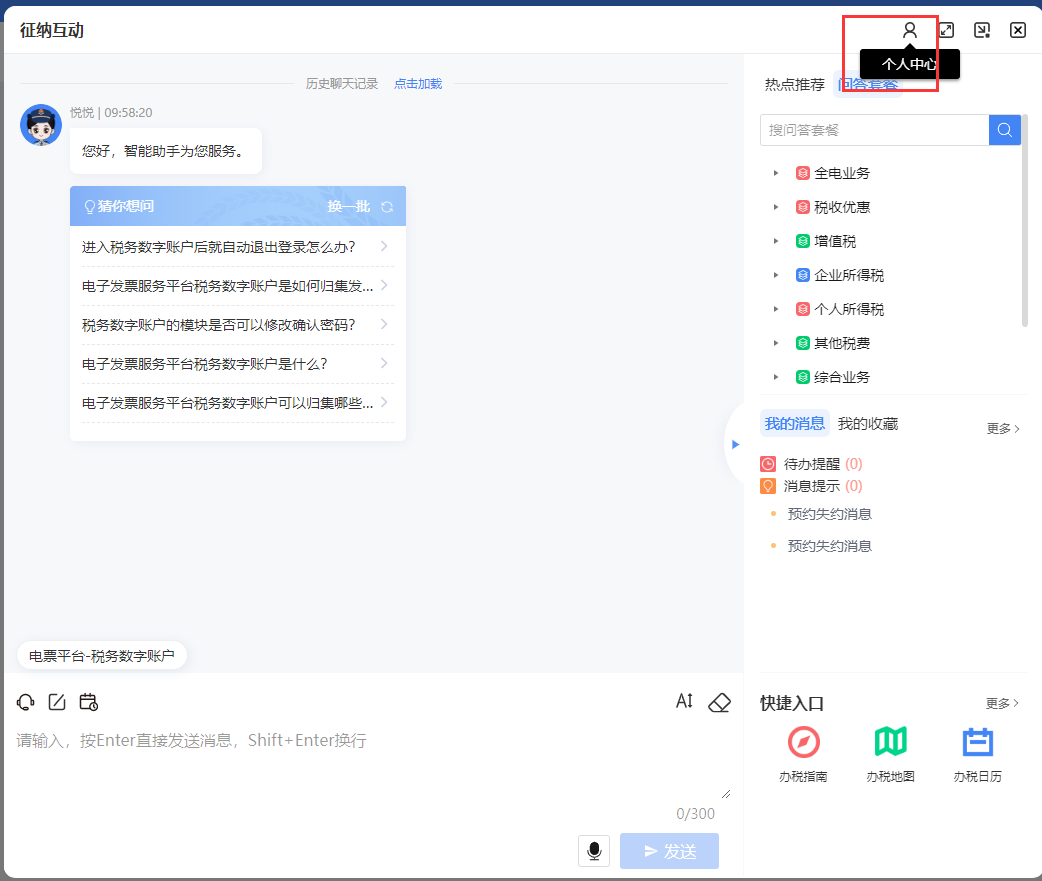This screenshot has height=881, width=1042.
Task: Click 换一批 to refresh suggested questions
Action: pos(349,207)
